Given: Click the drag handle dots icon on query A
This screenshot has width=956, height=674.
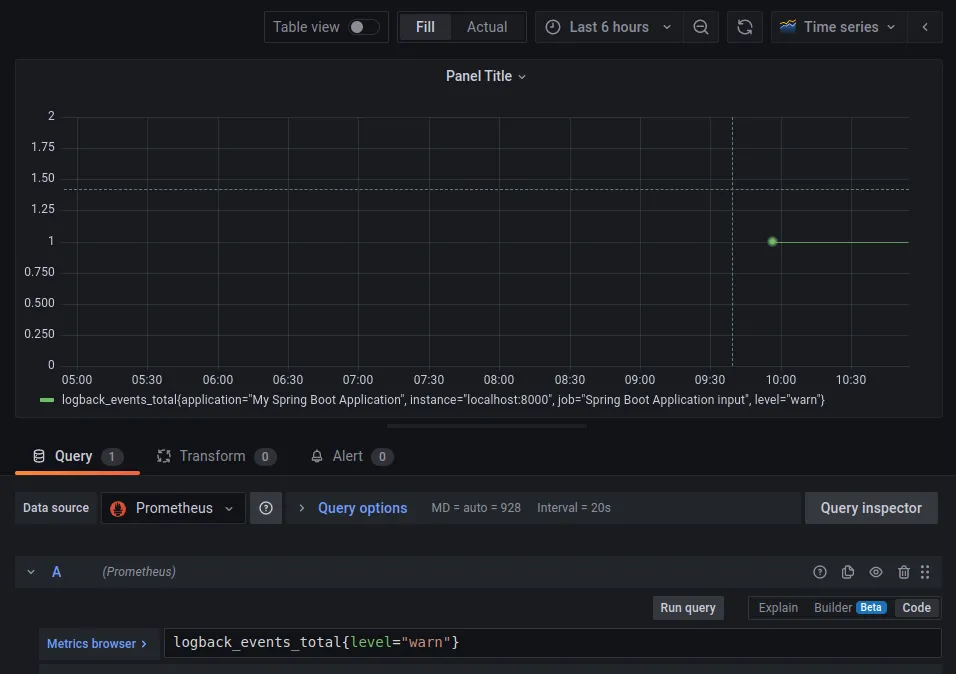Looking at the screenshot, I should coord(925,572).
